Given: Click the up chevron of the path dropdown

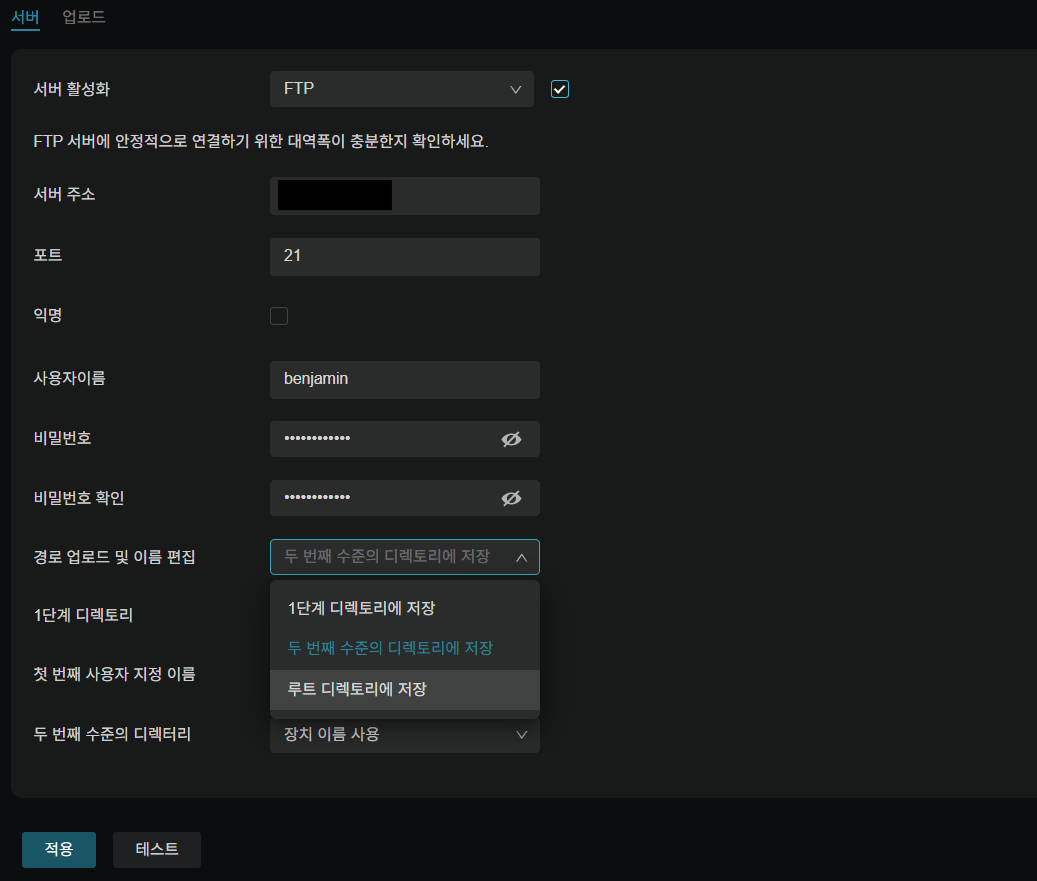Looking at the screenshot, I should coord(522,558).
